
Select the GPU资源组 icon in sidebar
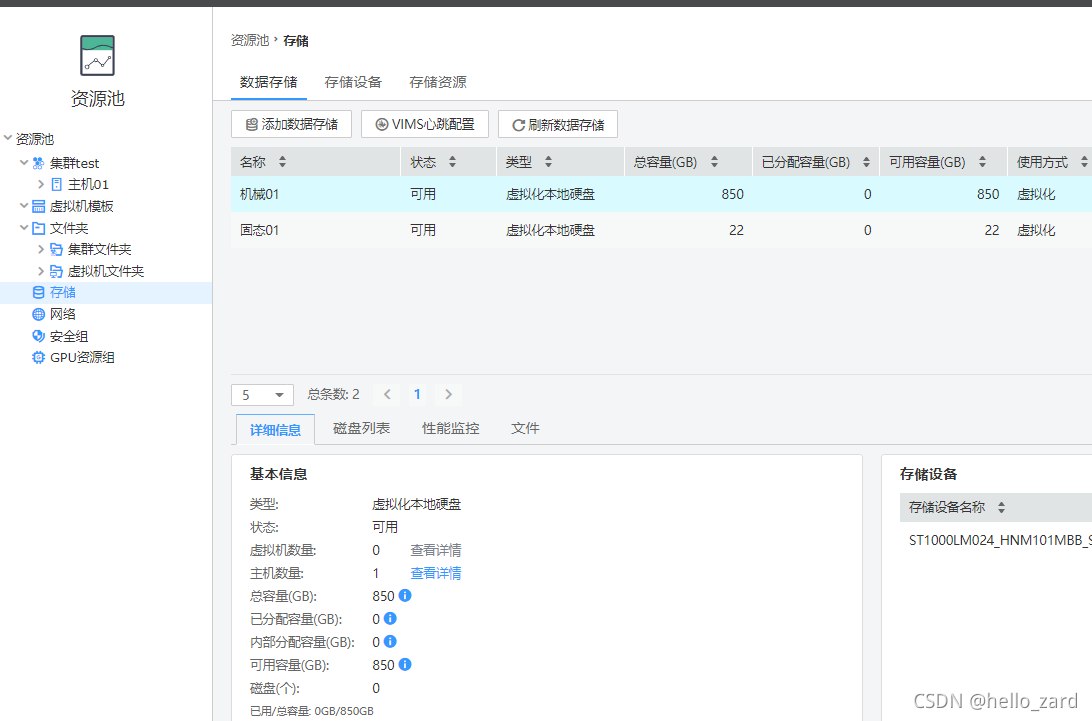point(39,358)
